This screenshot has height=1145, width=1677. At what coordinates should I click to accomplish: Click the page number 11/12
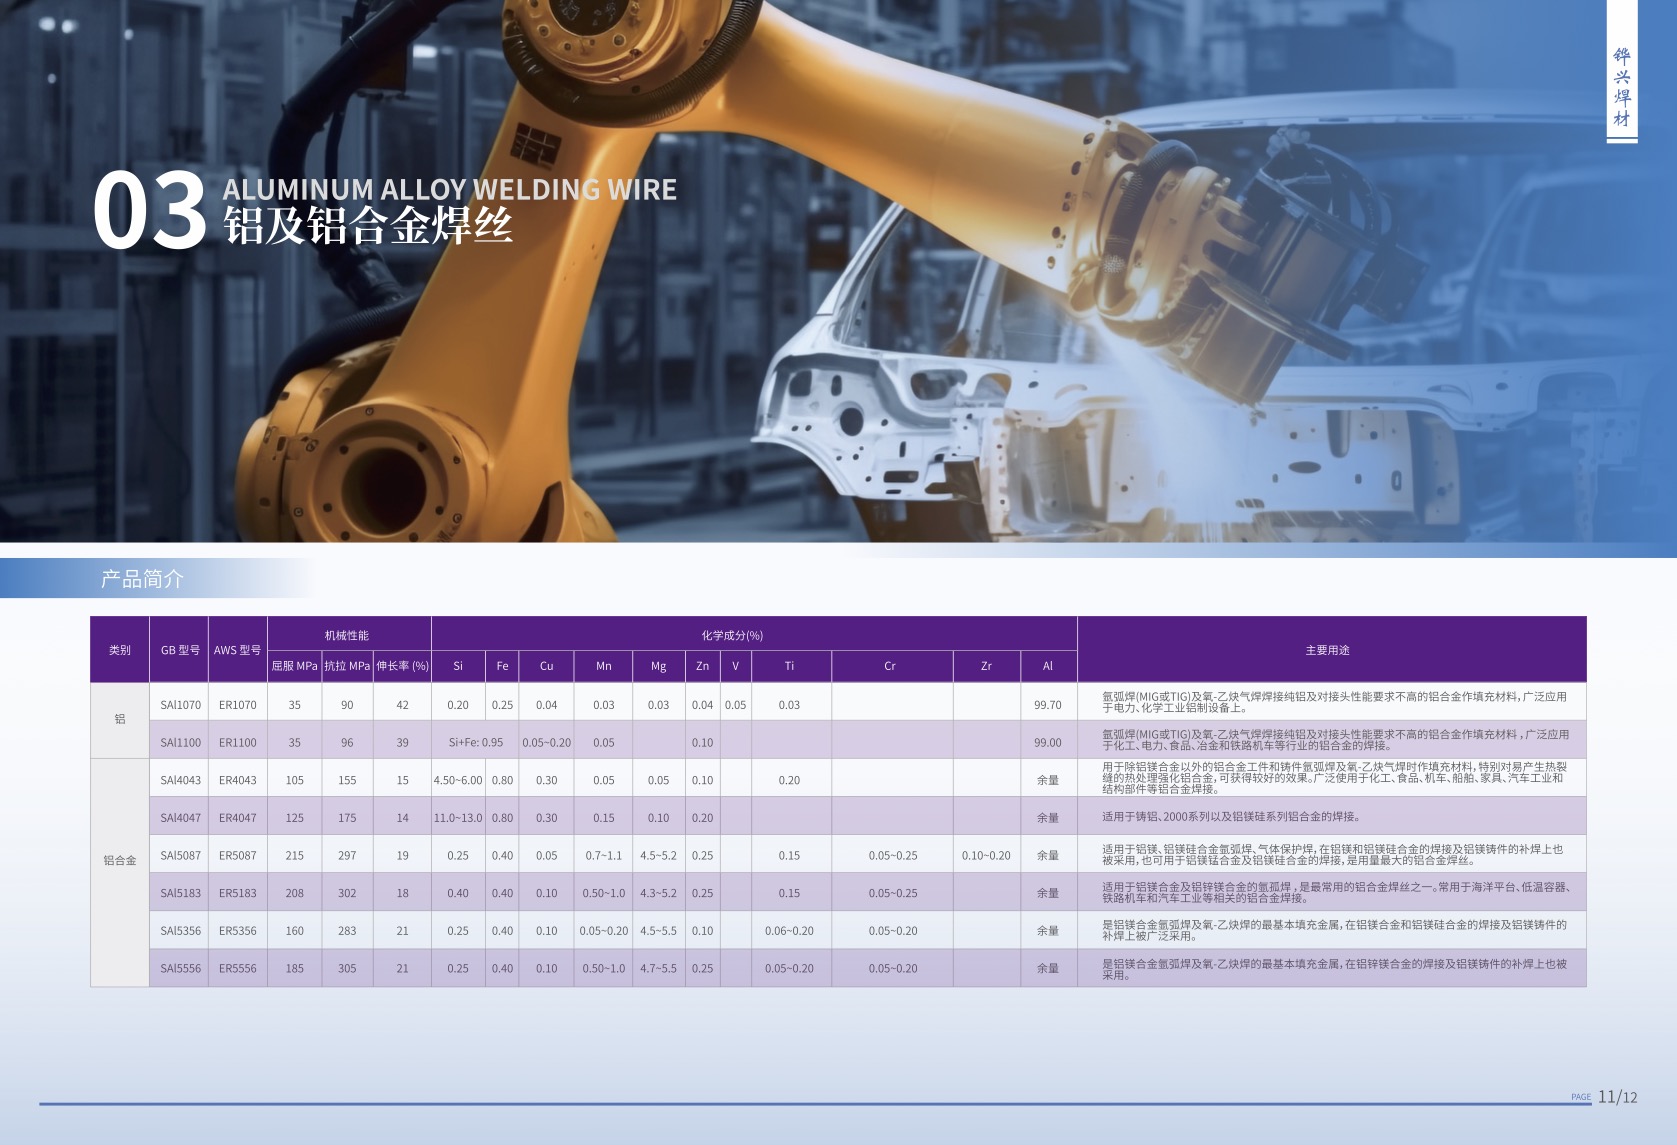click(x=1617, y=1097)
